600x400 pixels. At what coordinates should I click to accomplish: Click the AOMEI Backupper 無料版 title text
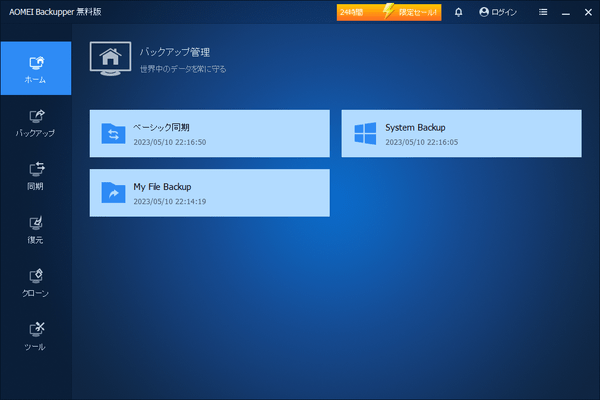click(55, 12)
